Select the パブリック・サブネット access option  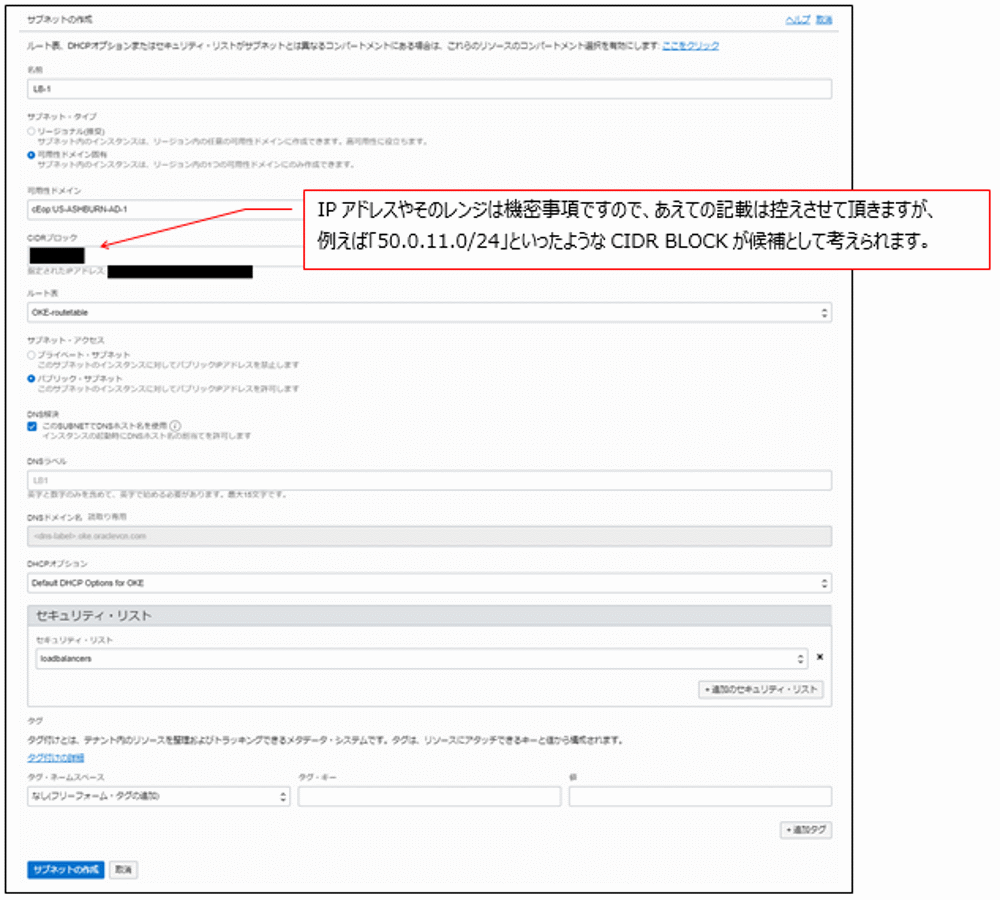tap(28, 382)
